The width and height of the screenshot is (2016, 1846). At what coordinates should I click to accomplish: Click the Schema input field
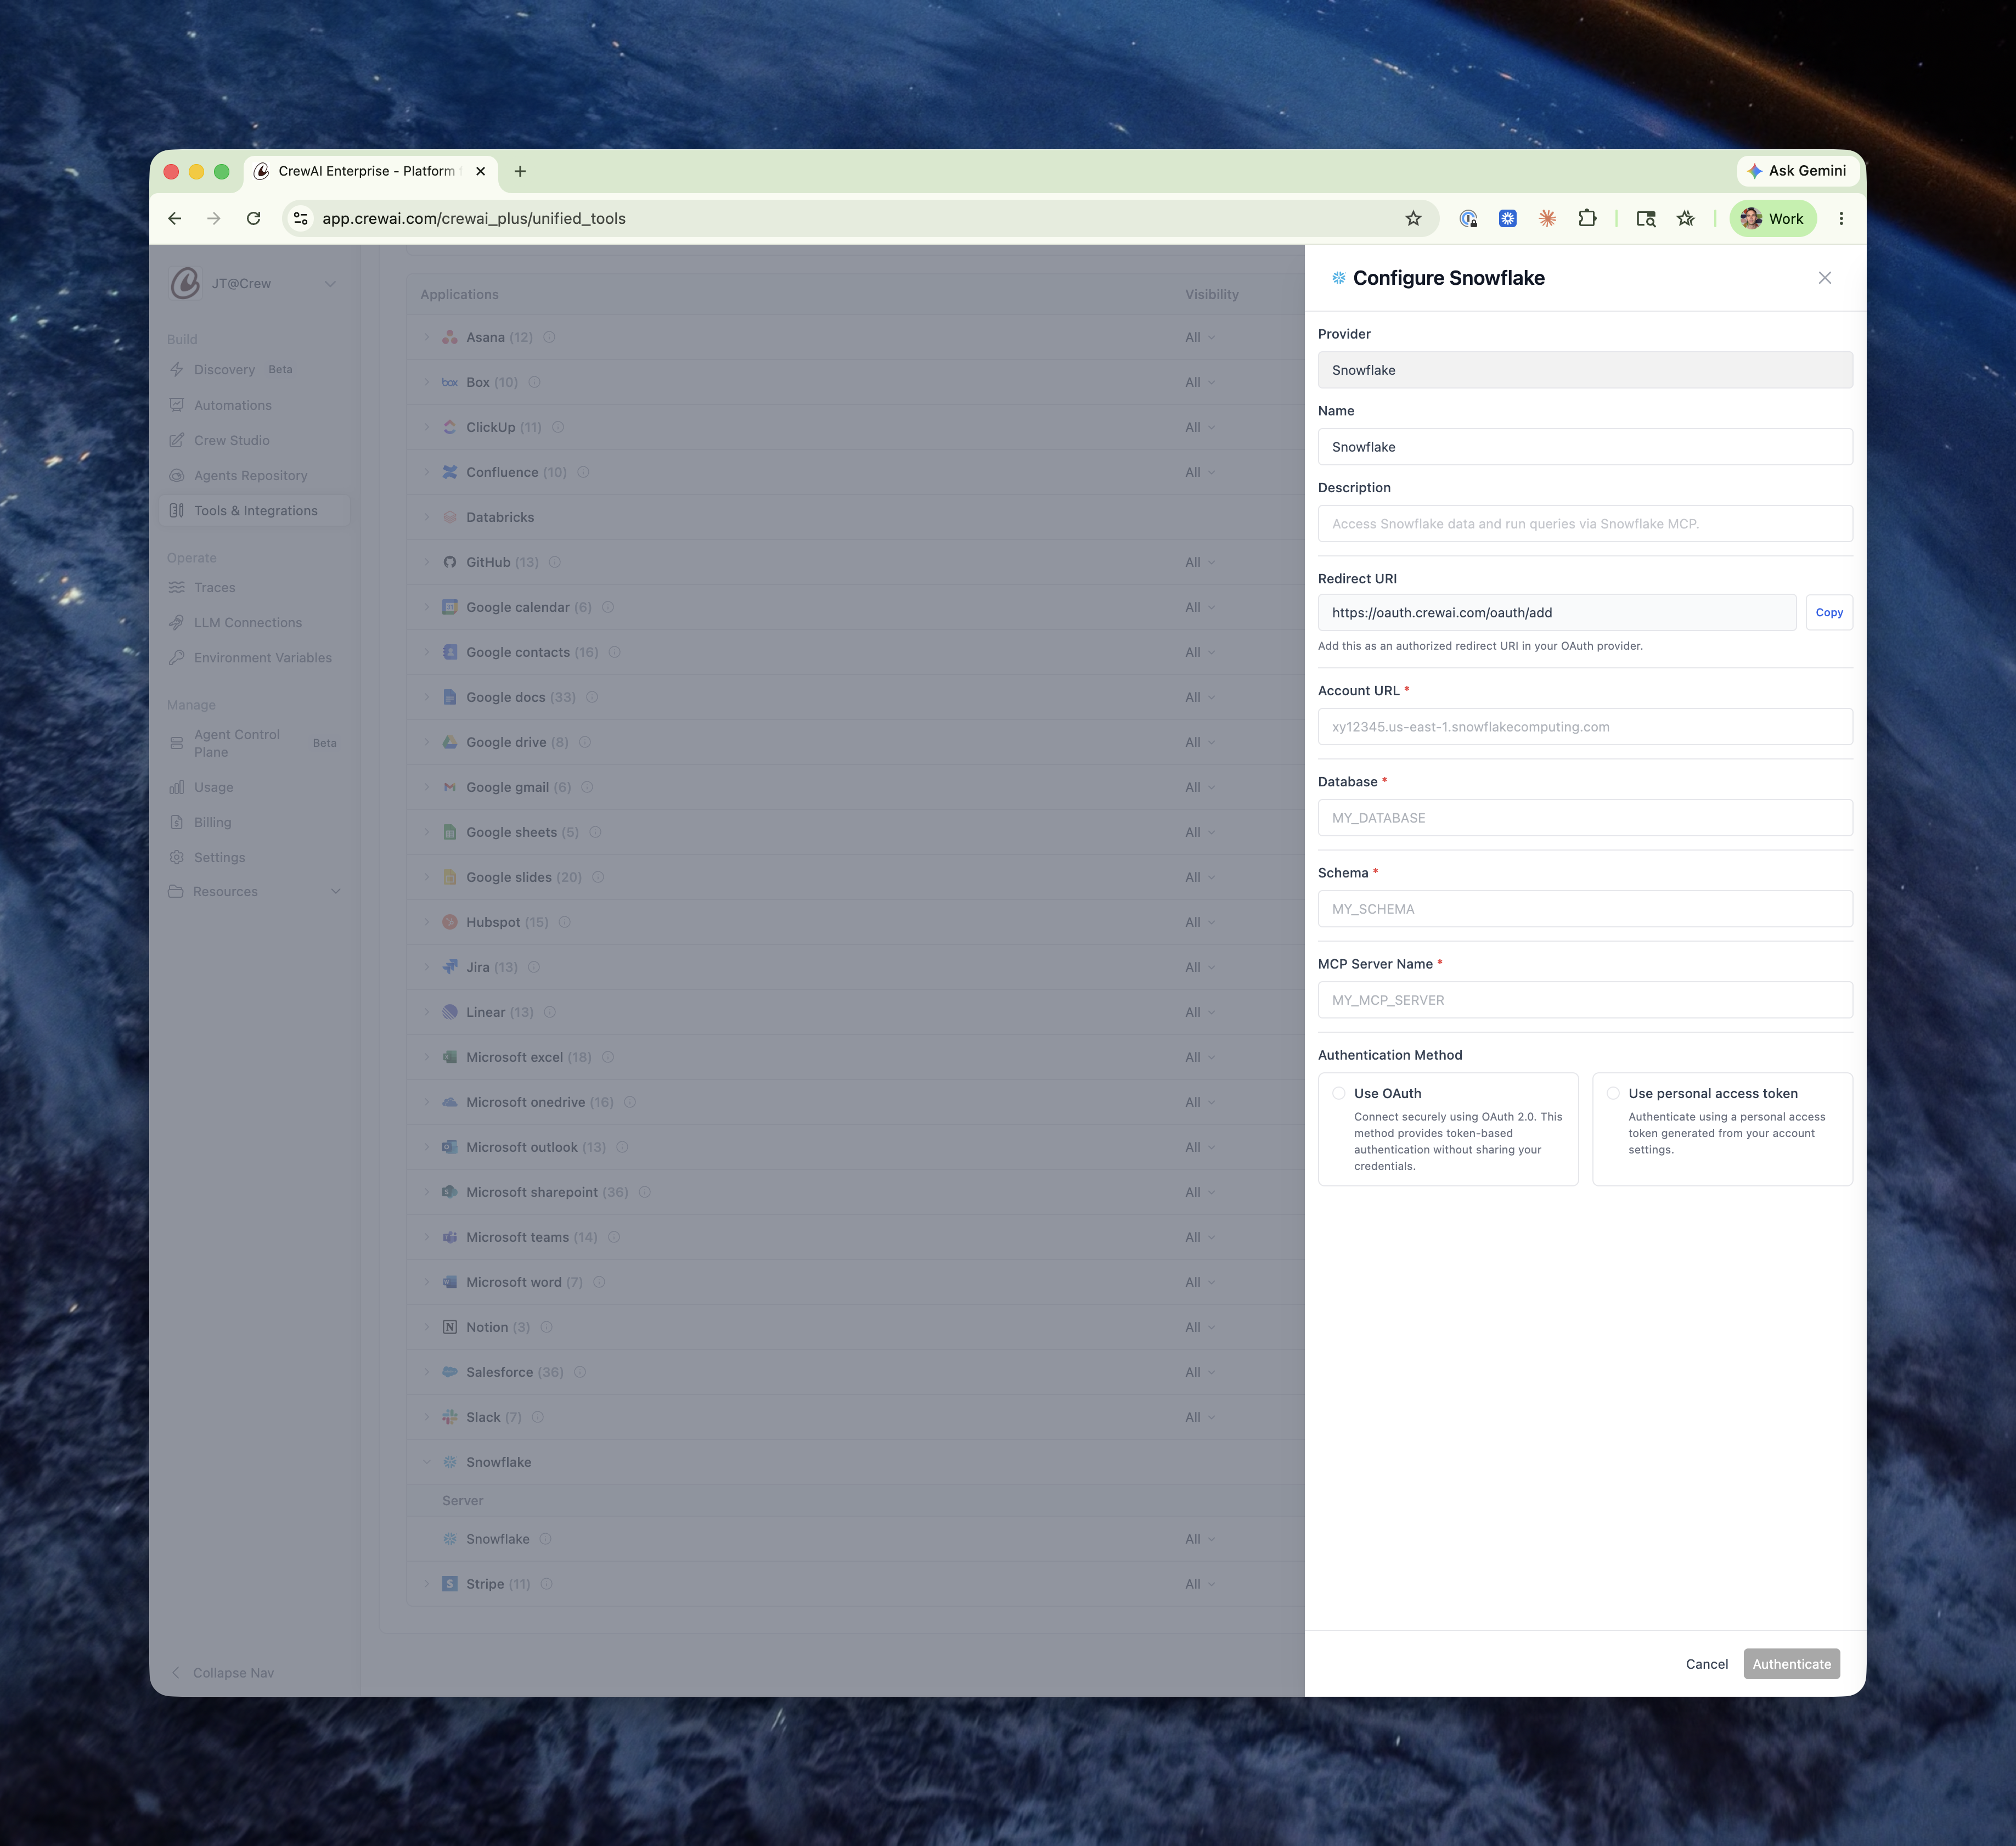coord(1585,908)
